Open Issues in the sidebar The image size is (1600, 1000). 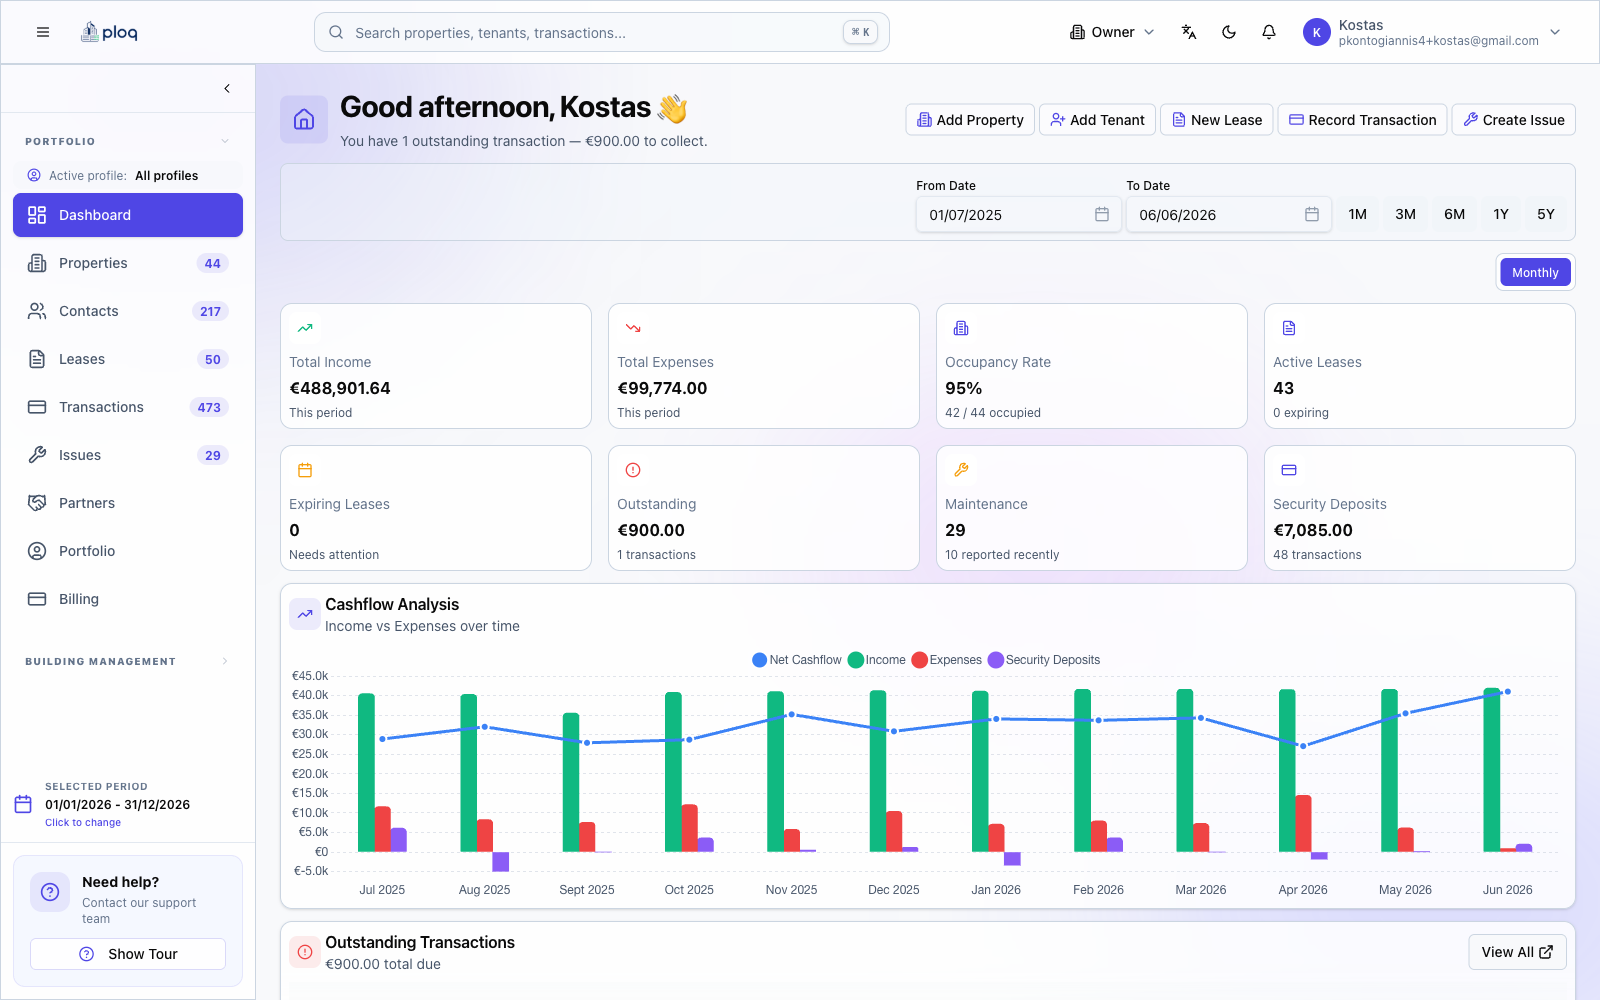click(x=128, y=455)
